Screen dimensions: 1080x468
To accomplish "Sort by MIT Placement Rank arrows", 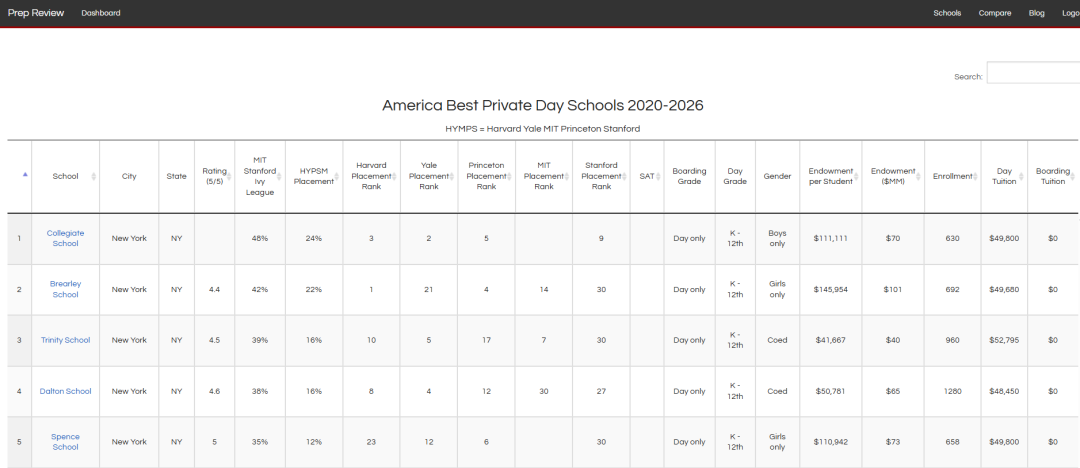I will [x=566, y=176].
